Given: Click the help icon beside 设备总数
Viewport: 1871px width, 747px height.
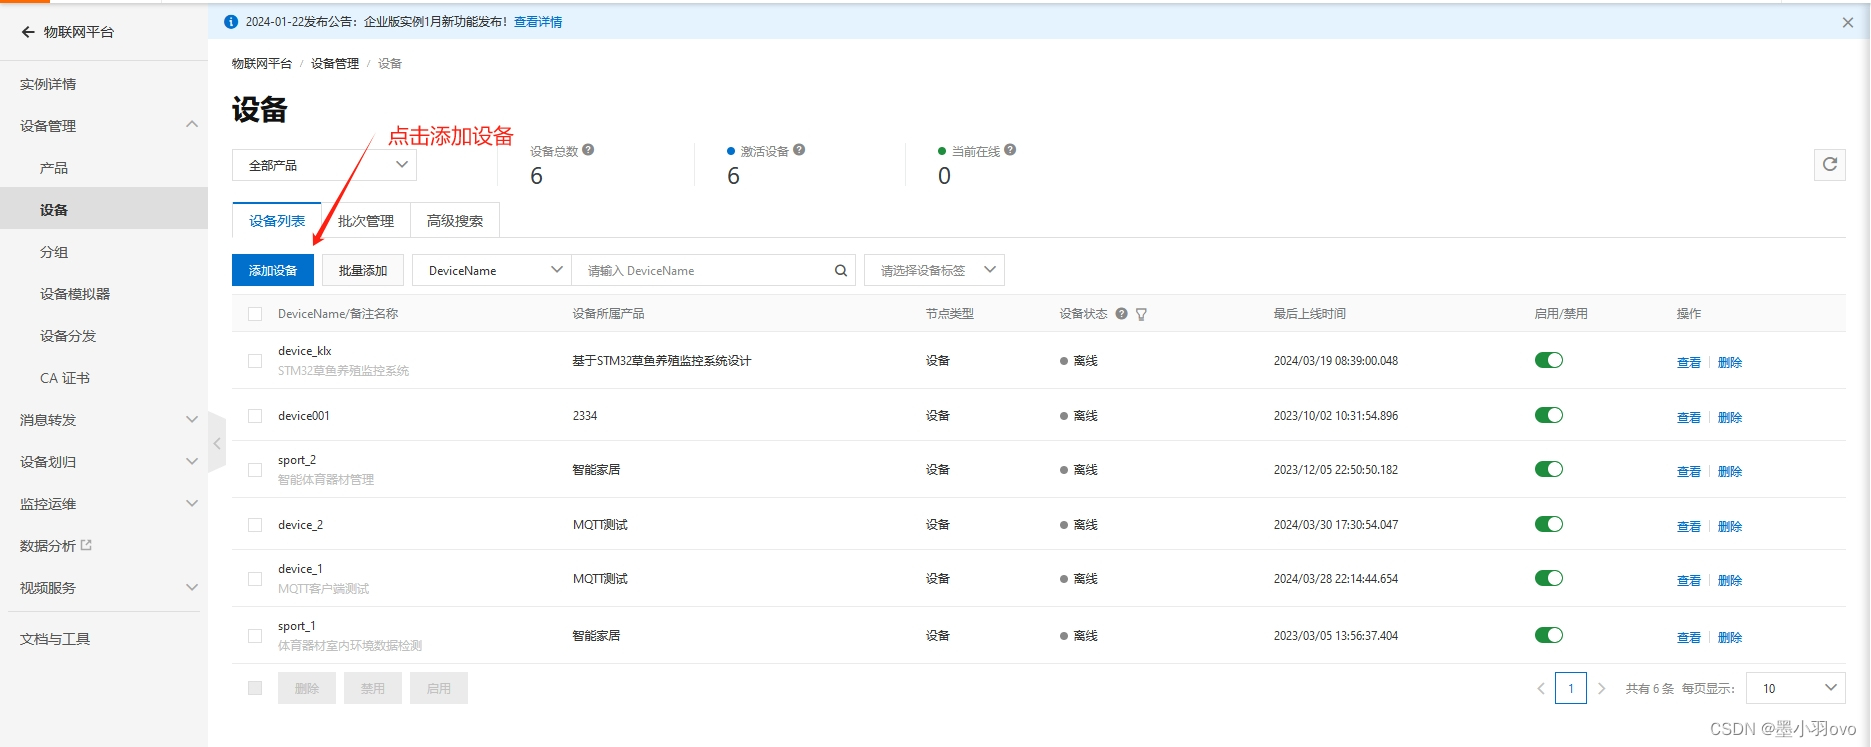Looking at the screenshot, I should tap(588, 150).
